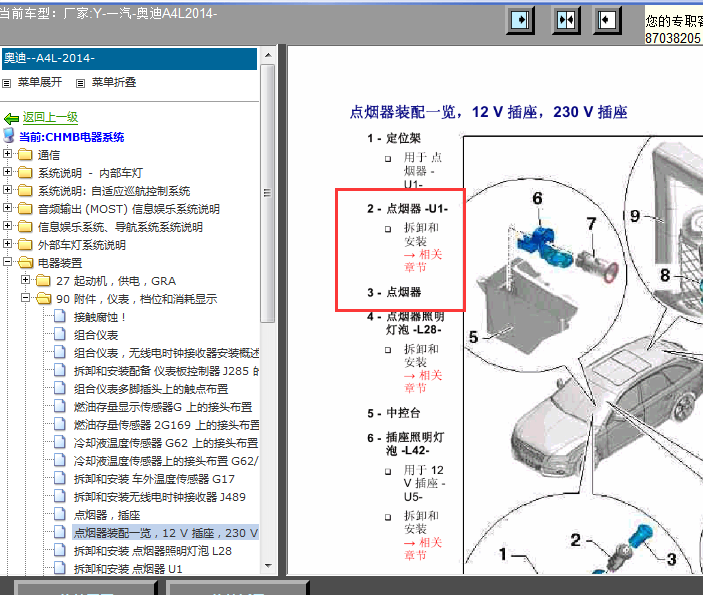The image size is (703, 595).
Task: Click document icon beside 拆卸和安装 点烟器 U1
Action: click(x=60, y=568)
